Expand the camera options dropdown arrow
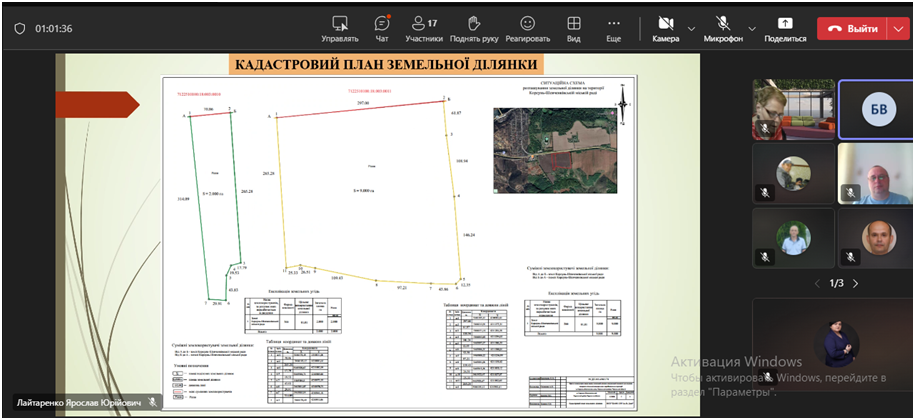 tap(691, 29)
